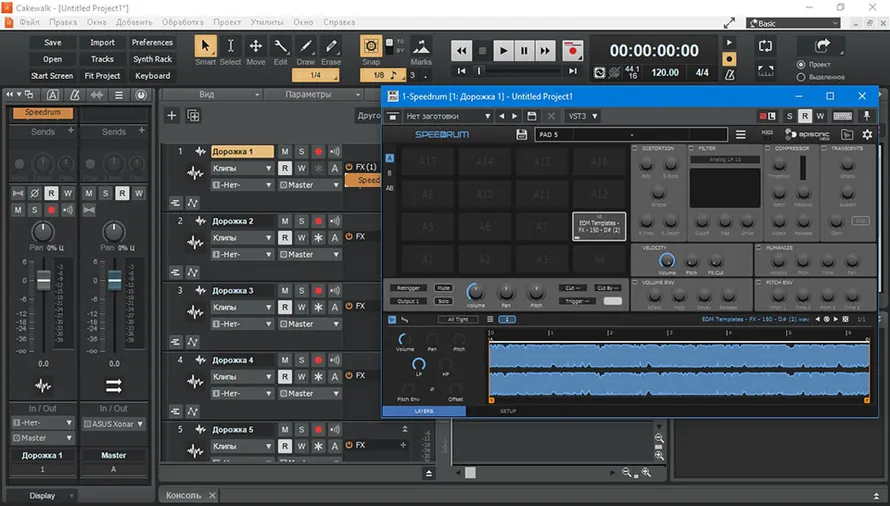Screen dimensions: 890x506
Task: Adjust the Master channel volume fader
Action: [114, 281]
